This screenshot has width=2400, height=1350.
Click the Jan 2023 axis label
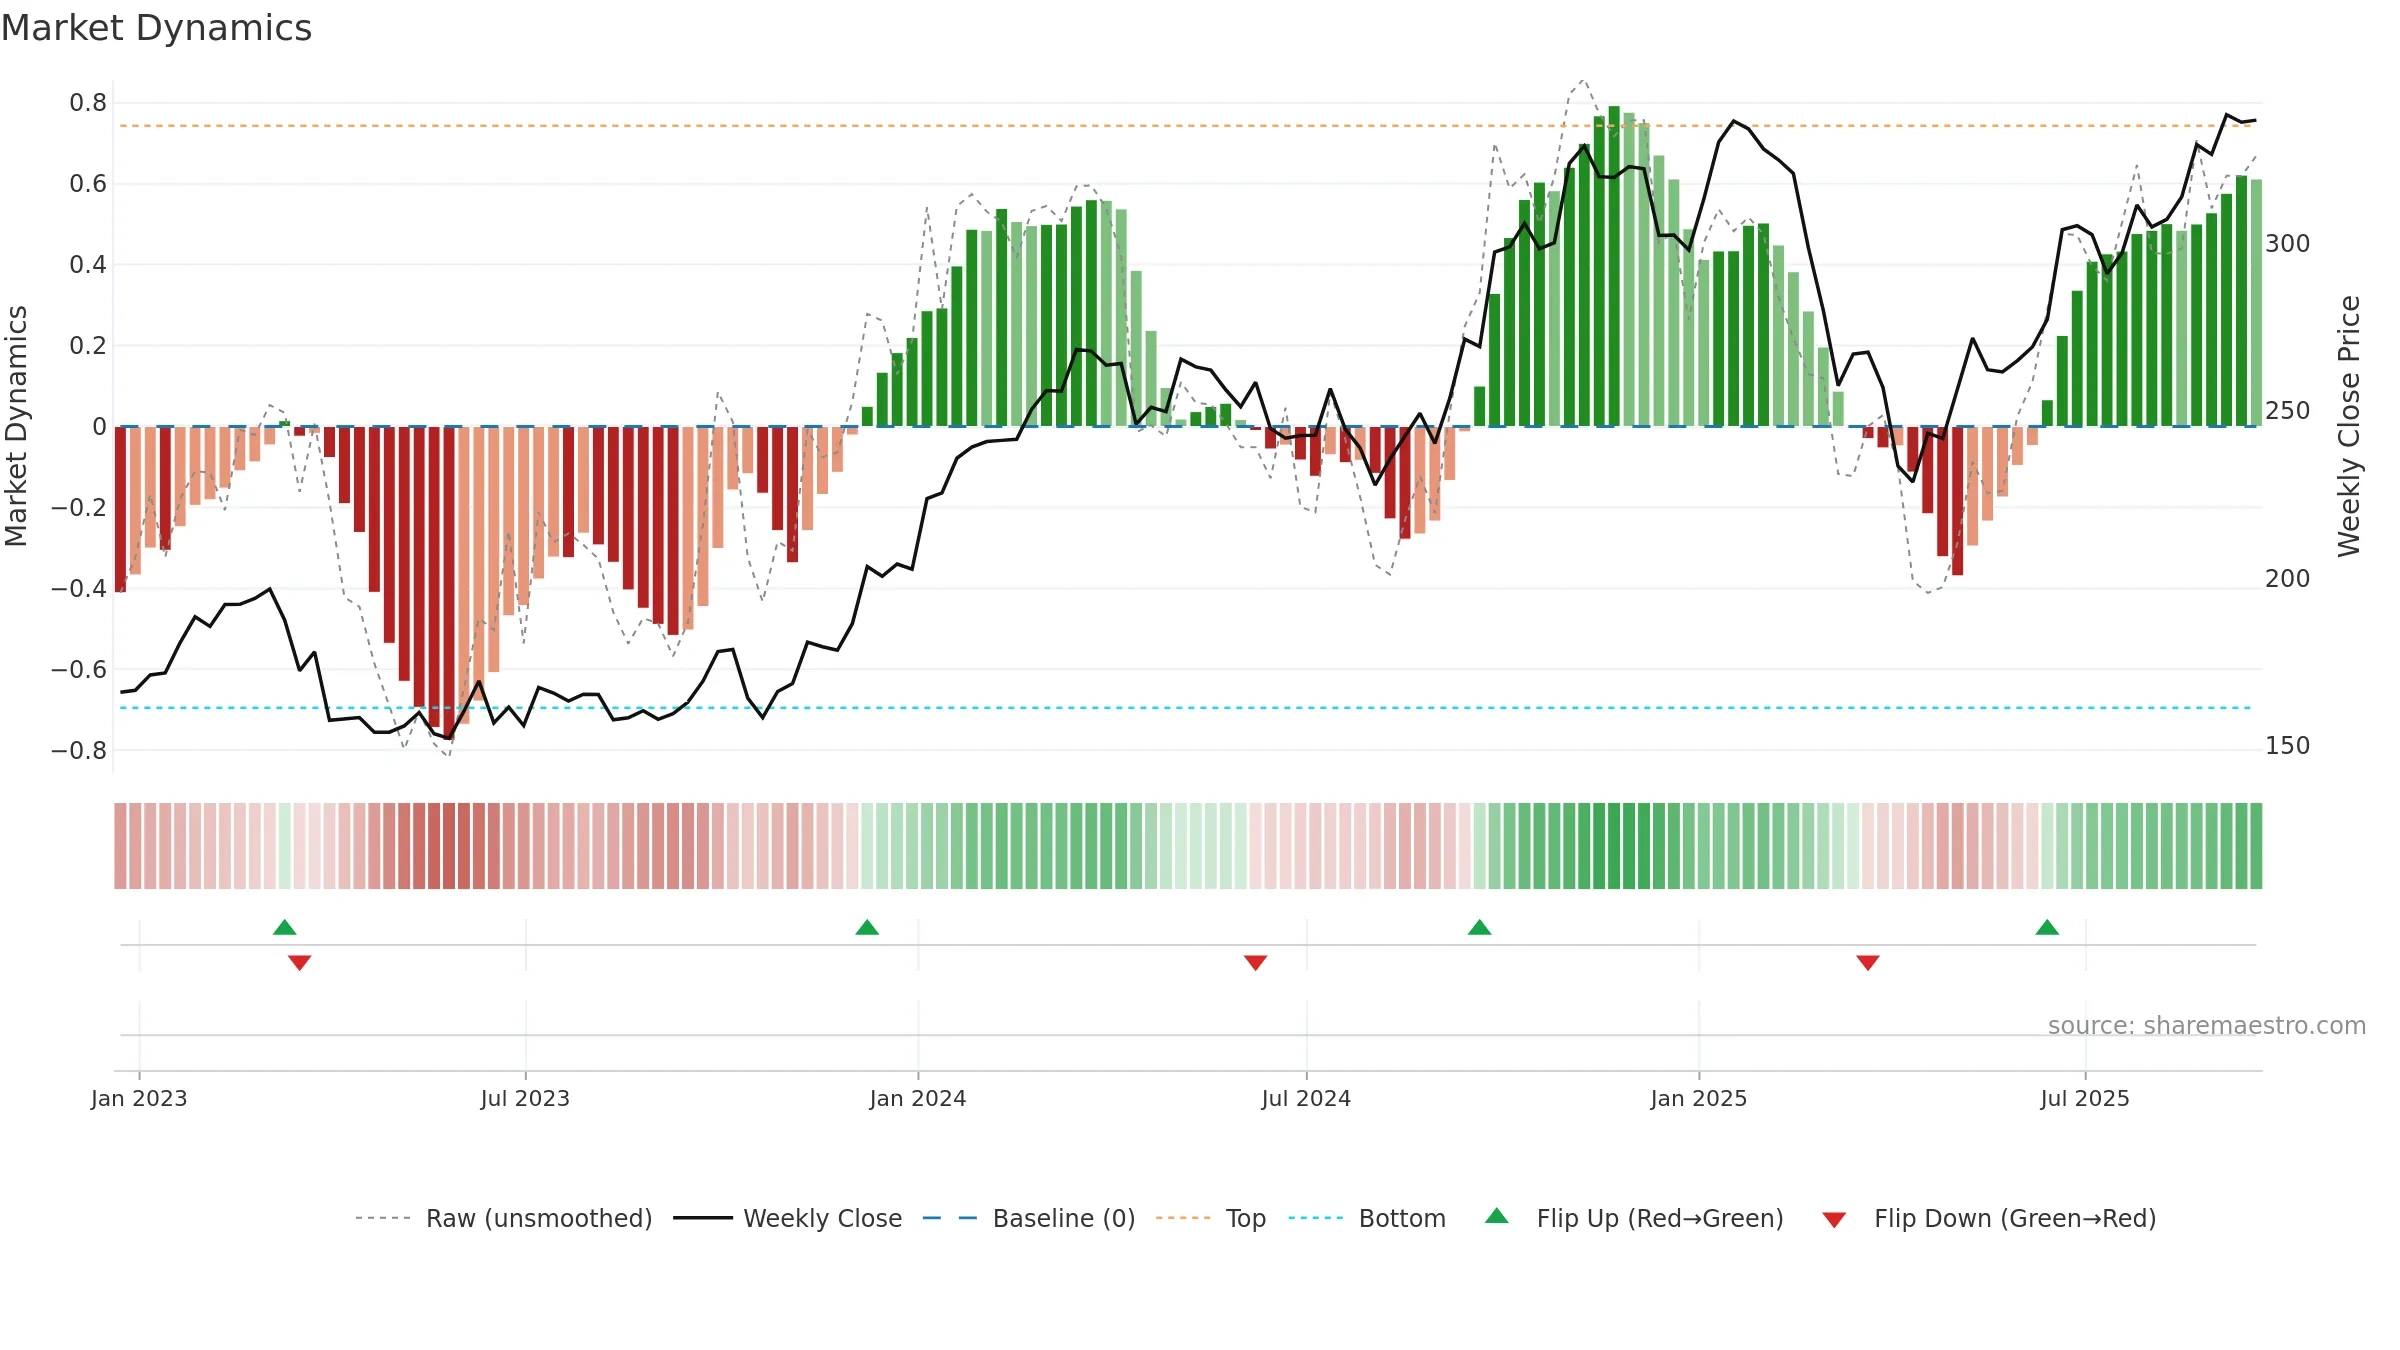click(139, 1098)
